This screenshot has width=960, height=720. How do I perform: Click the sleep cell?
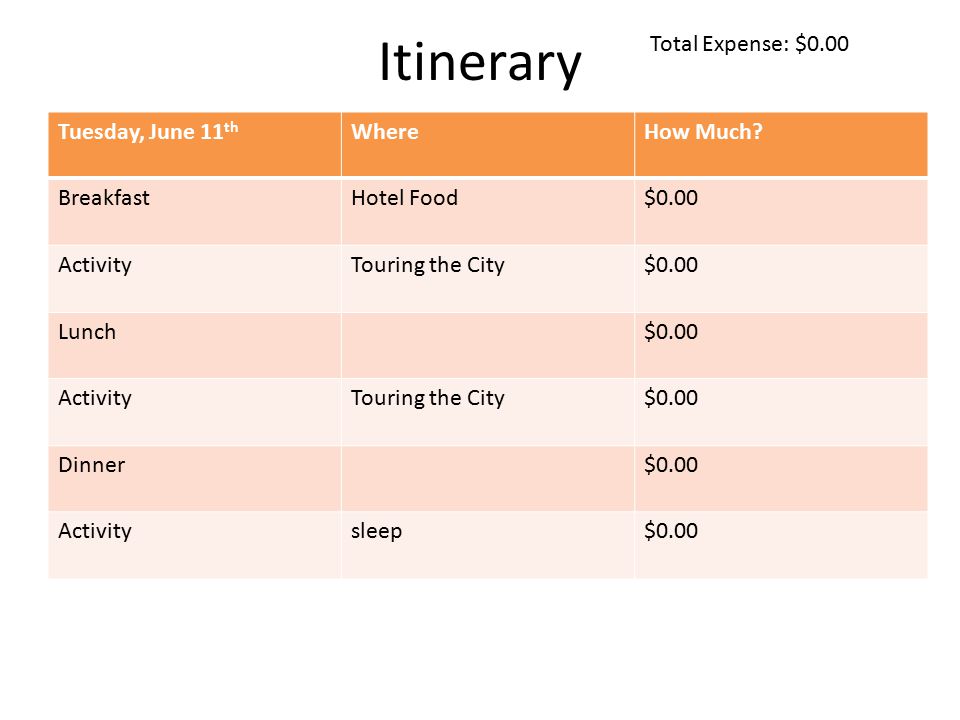click(487, 545)
